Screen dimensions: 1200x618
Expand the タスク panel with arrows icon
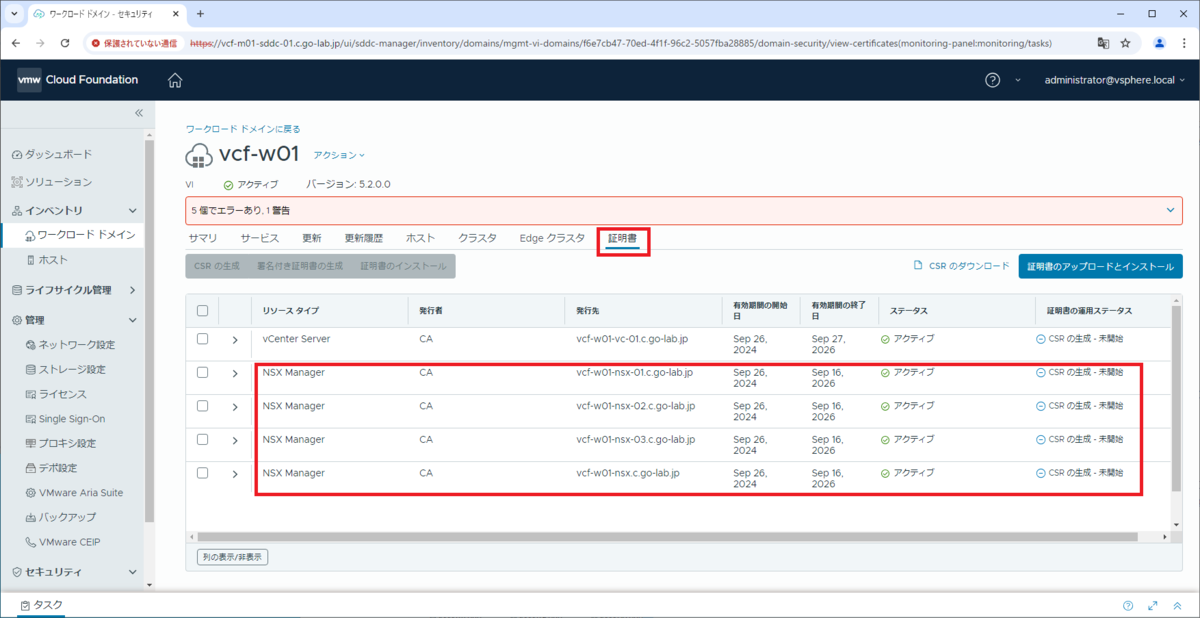[x=1153, y=606]
